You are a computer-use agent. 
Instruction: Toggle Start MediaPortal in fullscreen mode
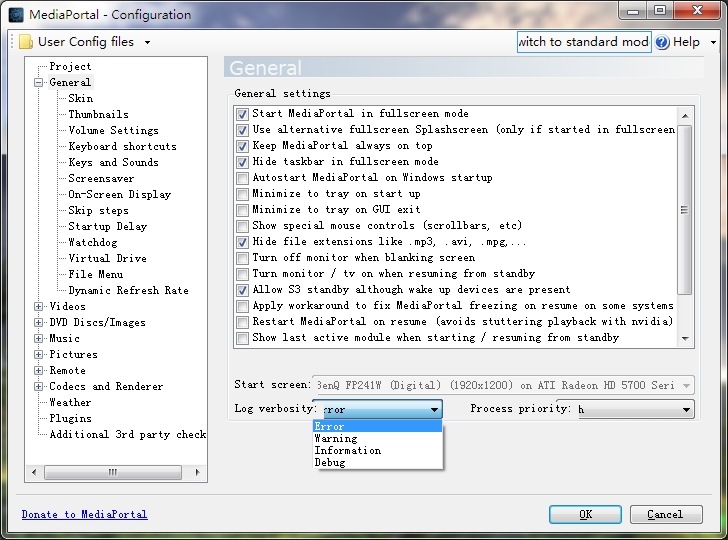[242, 114]
